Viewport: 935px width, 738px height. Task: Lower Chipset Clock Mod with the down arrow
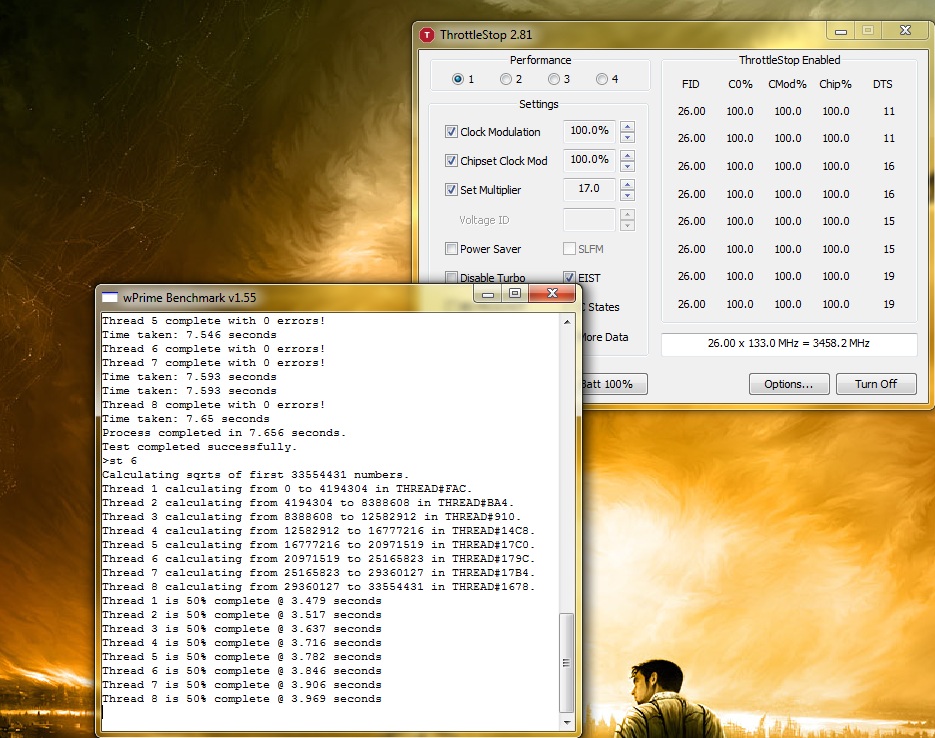coord(627,166)
